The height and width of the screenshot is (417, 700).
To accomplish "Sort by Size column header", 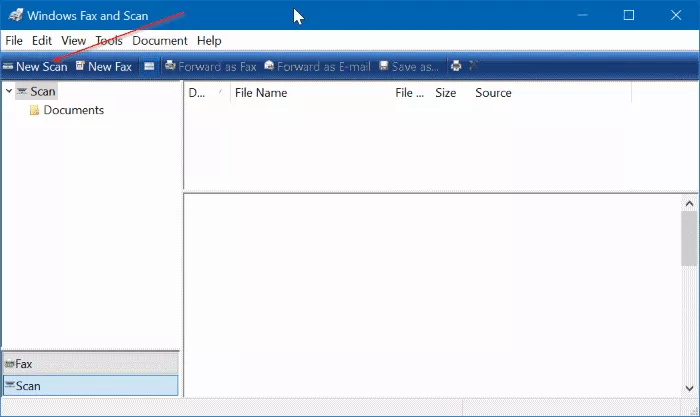I will coord(450,93).
